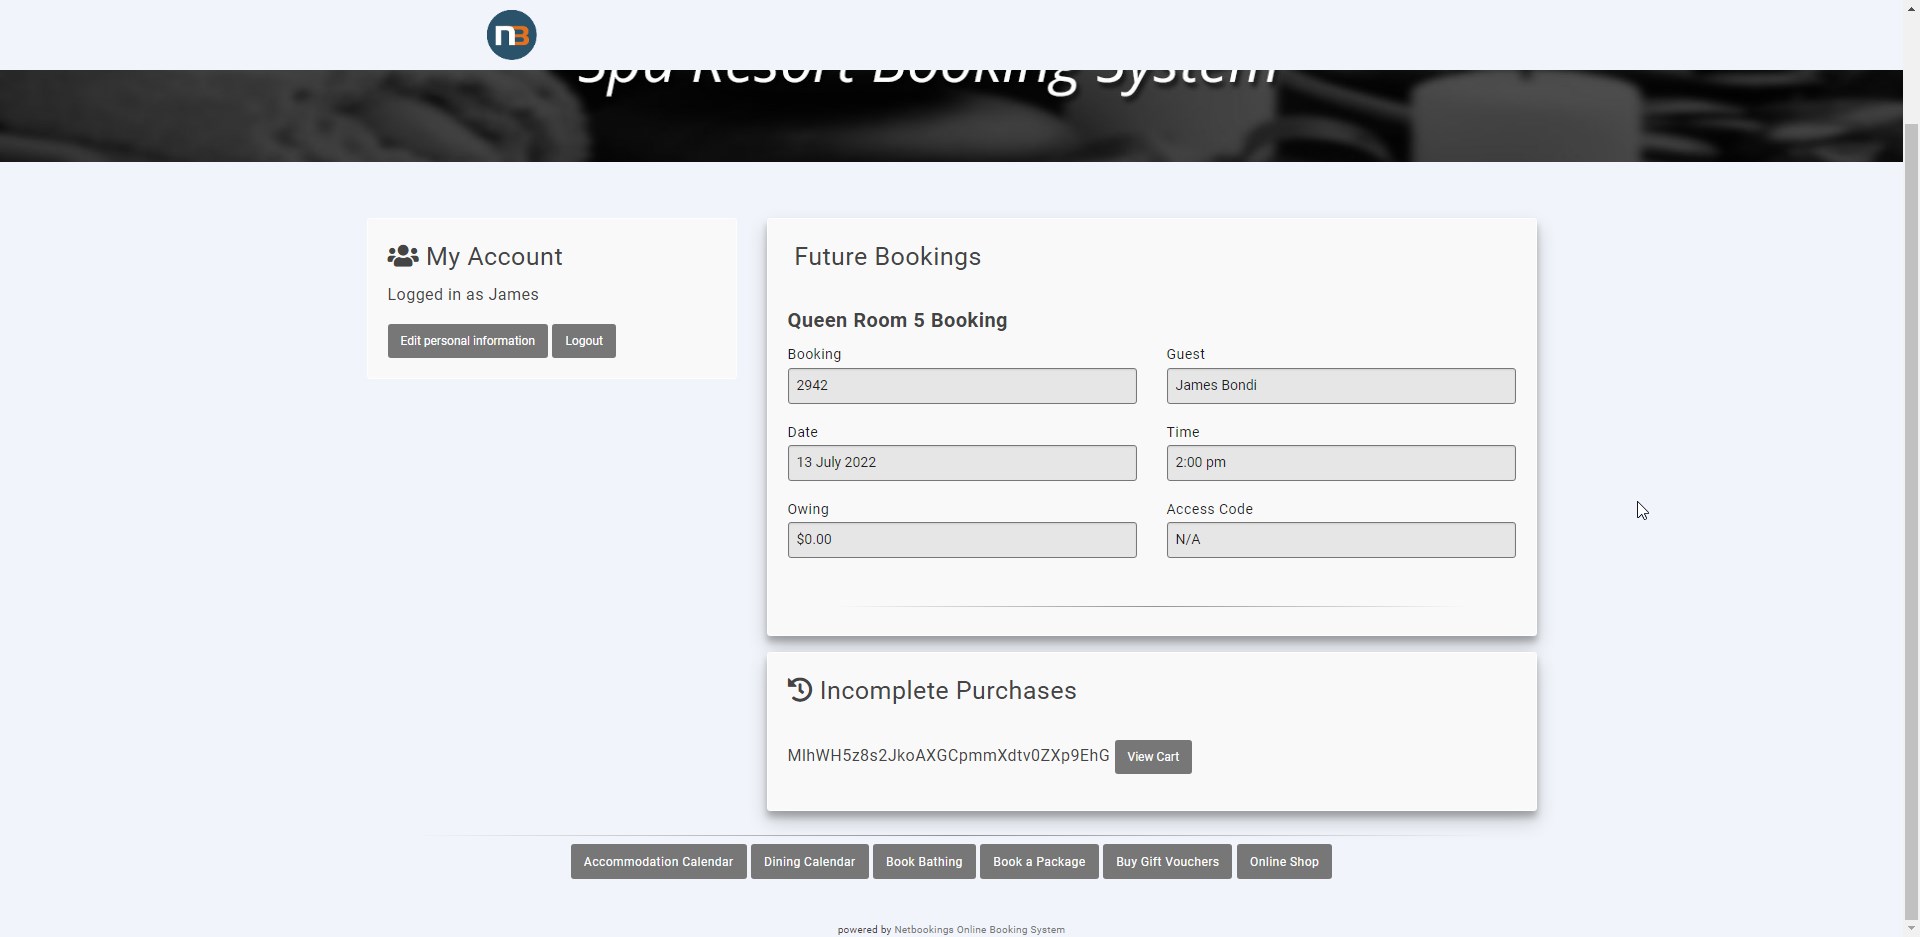1920x937 pixels.
Task: Click the Guest name field
Action: 1339,385
